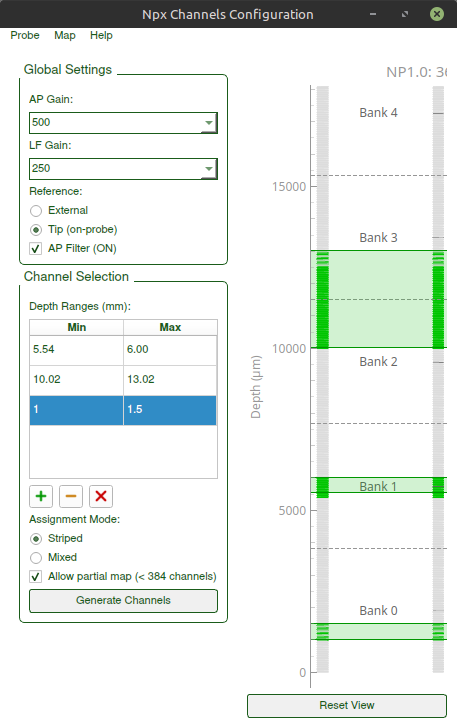Click the Min column header
Screen dimensions: 457x728
pos(76,327)
